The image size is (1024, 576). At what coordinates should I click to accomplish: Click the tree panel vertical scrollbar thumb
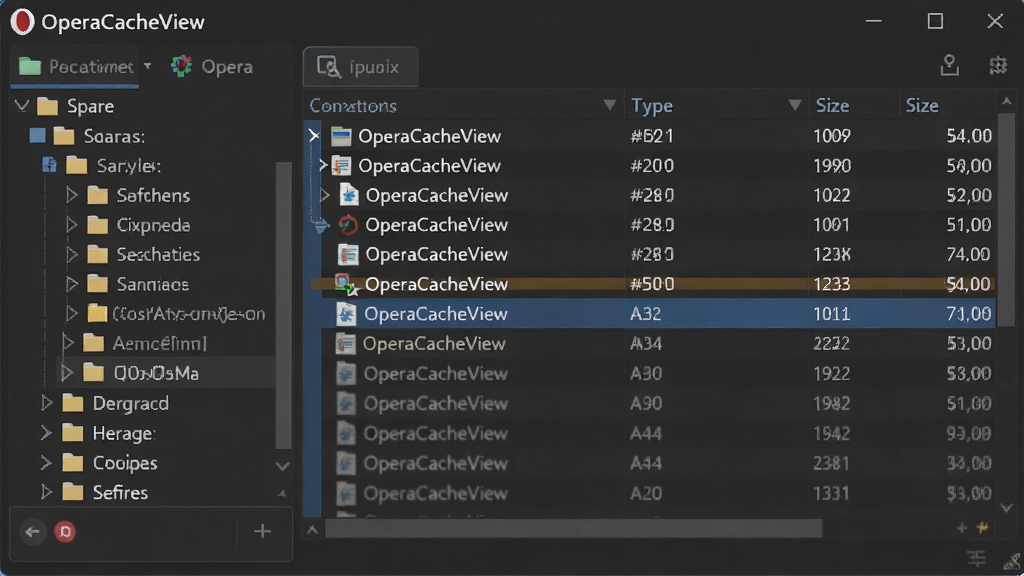[283, 305]
